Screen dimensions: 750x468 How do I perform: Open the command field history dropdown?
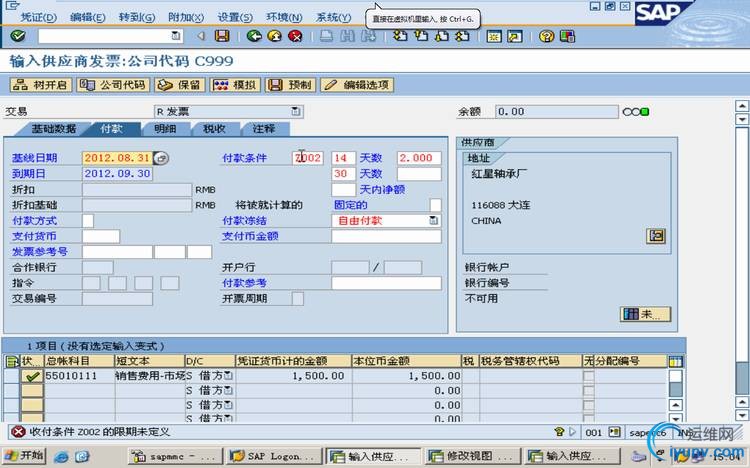pyautogui.click(x=176, y=36)
